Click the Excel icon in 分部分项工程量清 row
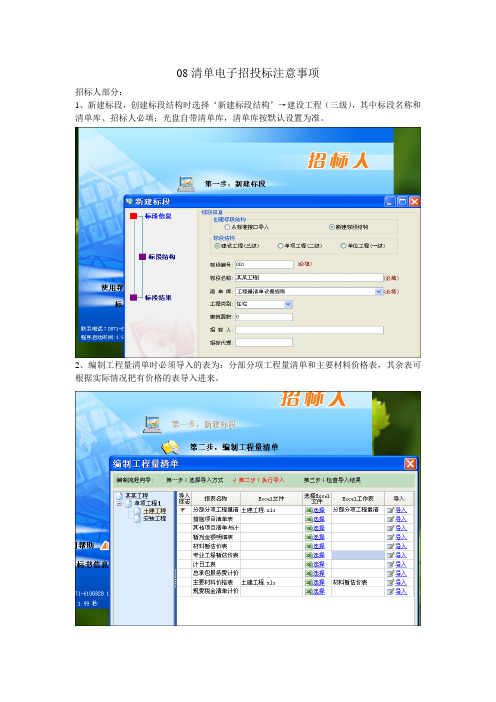The width and height of the screenshot is (496, 702). coord(308,510)
